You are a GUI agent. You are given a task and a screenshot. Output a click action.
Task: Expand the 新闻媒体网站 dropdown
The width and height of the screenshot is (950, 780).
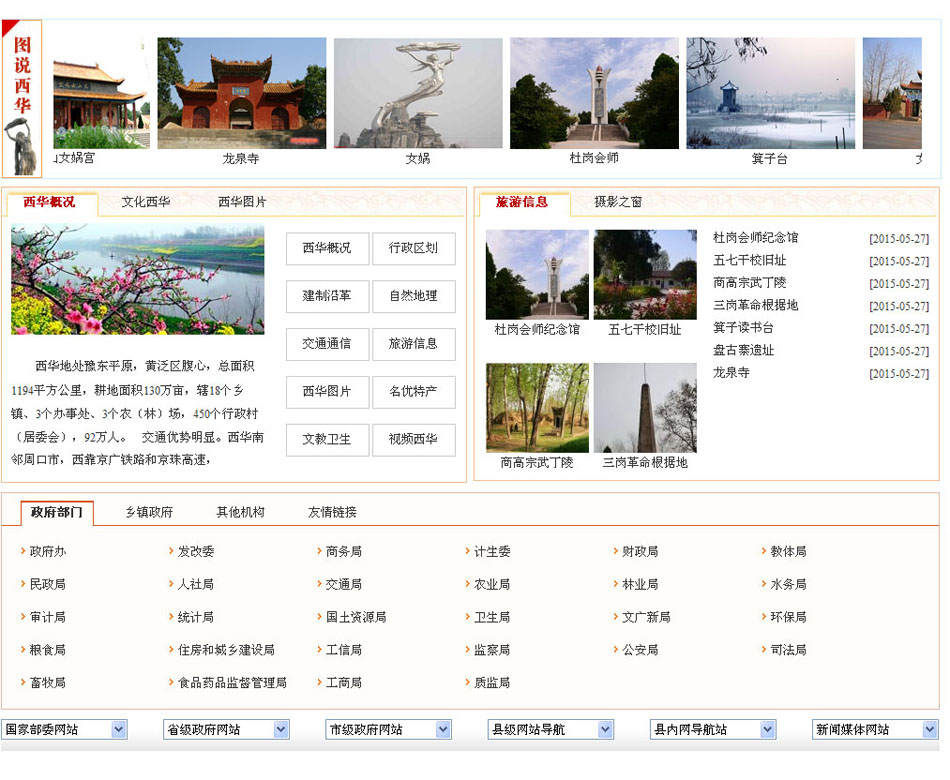[x=875, y=730]
